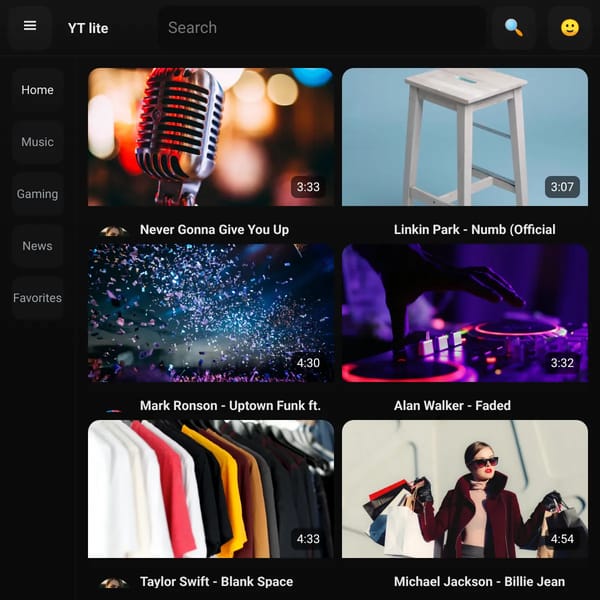
Task: Play the microphone thumbnail video
Action: [x=211, y=137]
